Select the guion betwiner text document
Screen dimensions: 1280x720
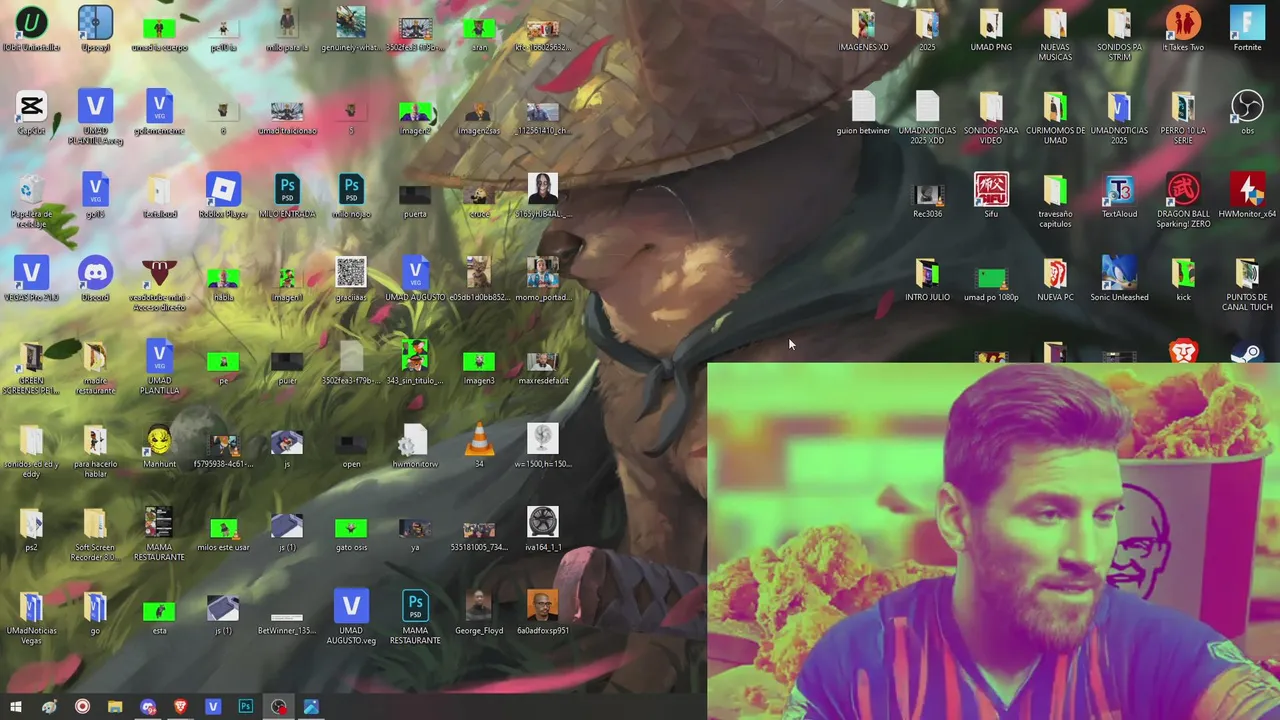click(x=863, y=113)
